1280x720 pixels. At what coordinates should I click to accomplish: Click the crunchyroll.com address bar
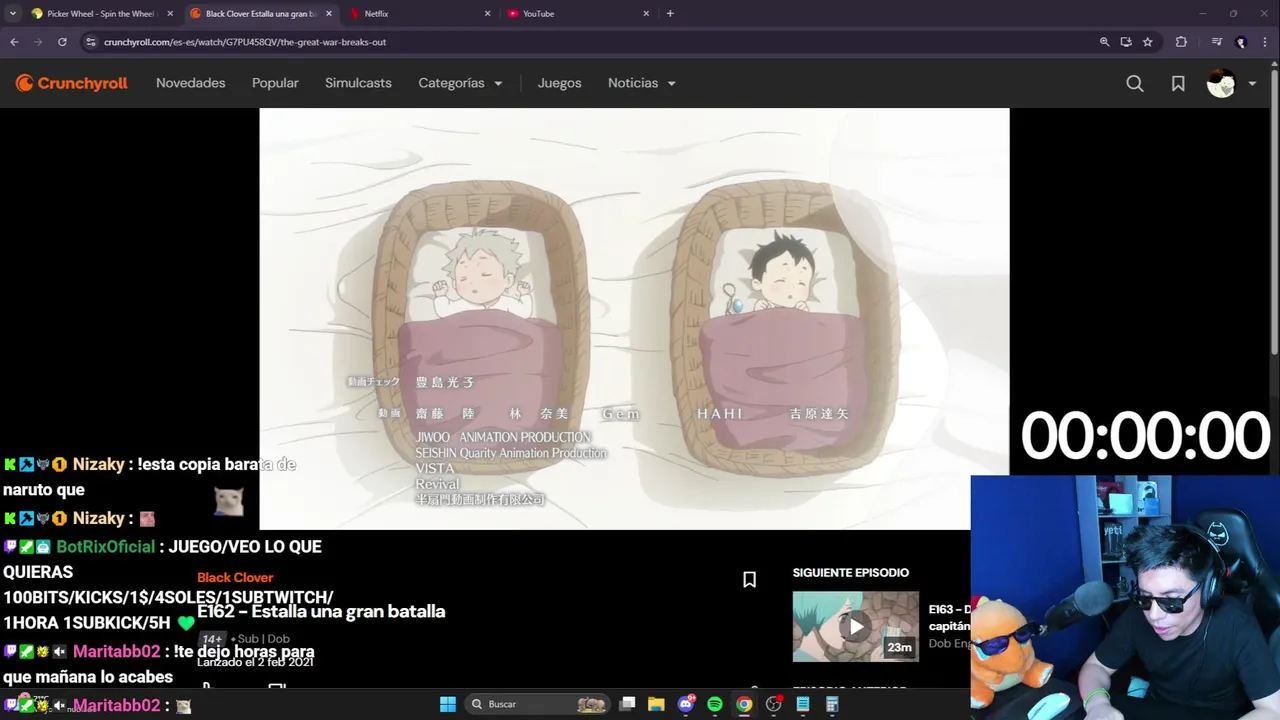tap(590, 42)
